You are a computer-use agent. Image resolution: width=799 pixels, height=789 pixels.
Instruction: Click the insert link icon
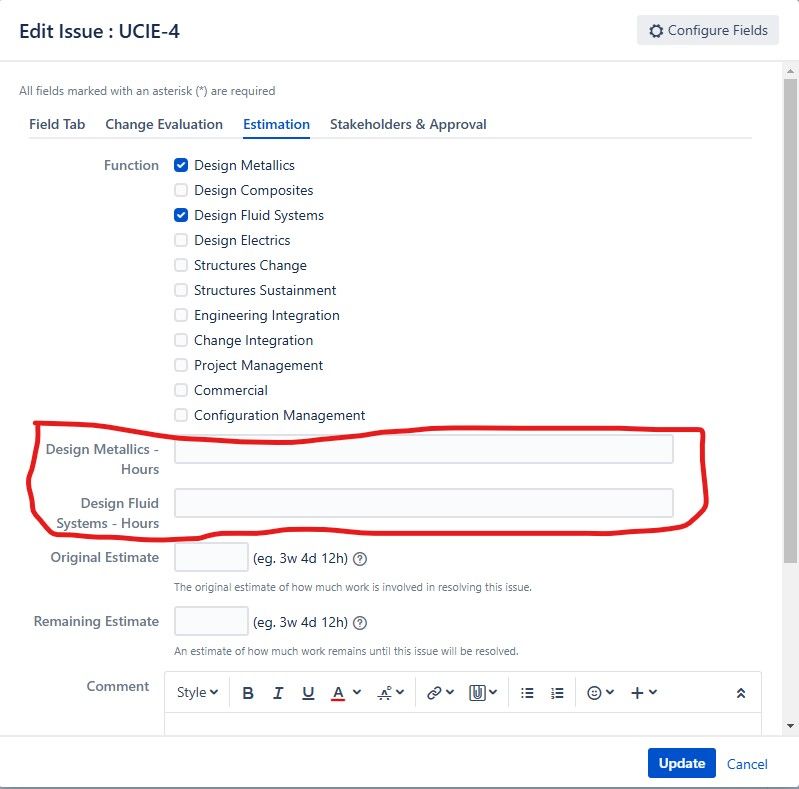(x=434, y=693)
